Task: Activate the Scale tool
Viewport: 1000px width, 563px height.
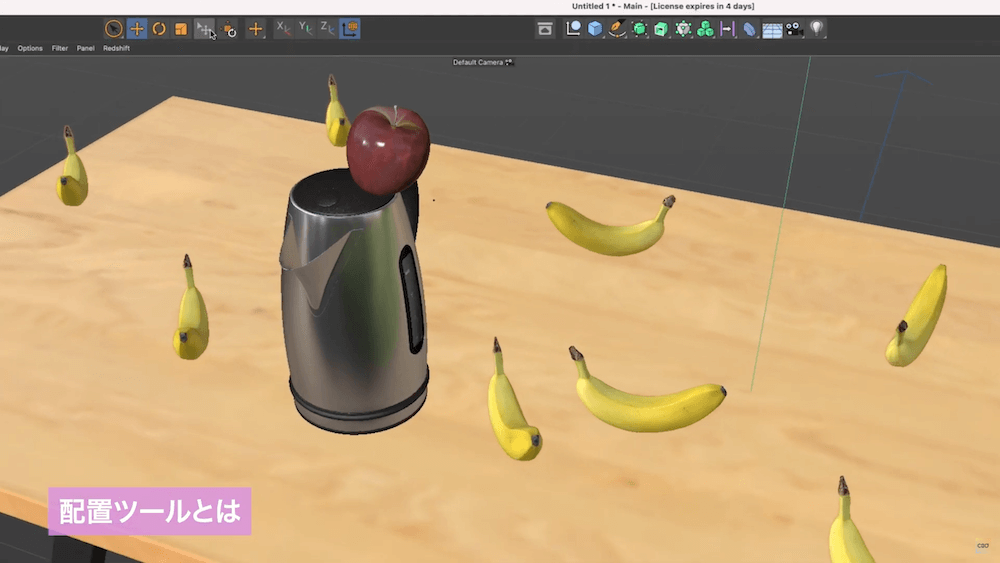Action: [x=181, y=29]
